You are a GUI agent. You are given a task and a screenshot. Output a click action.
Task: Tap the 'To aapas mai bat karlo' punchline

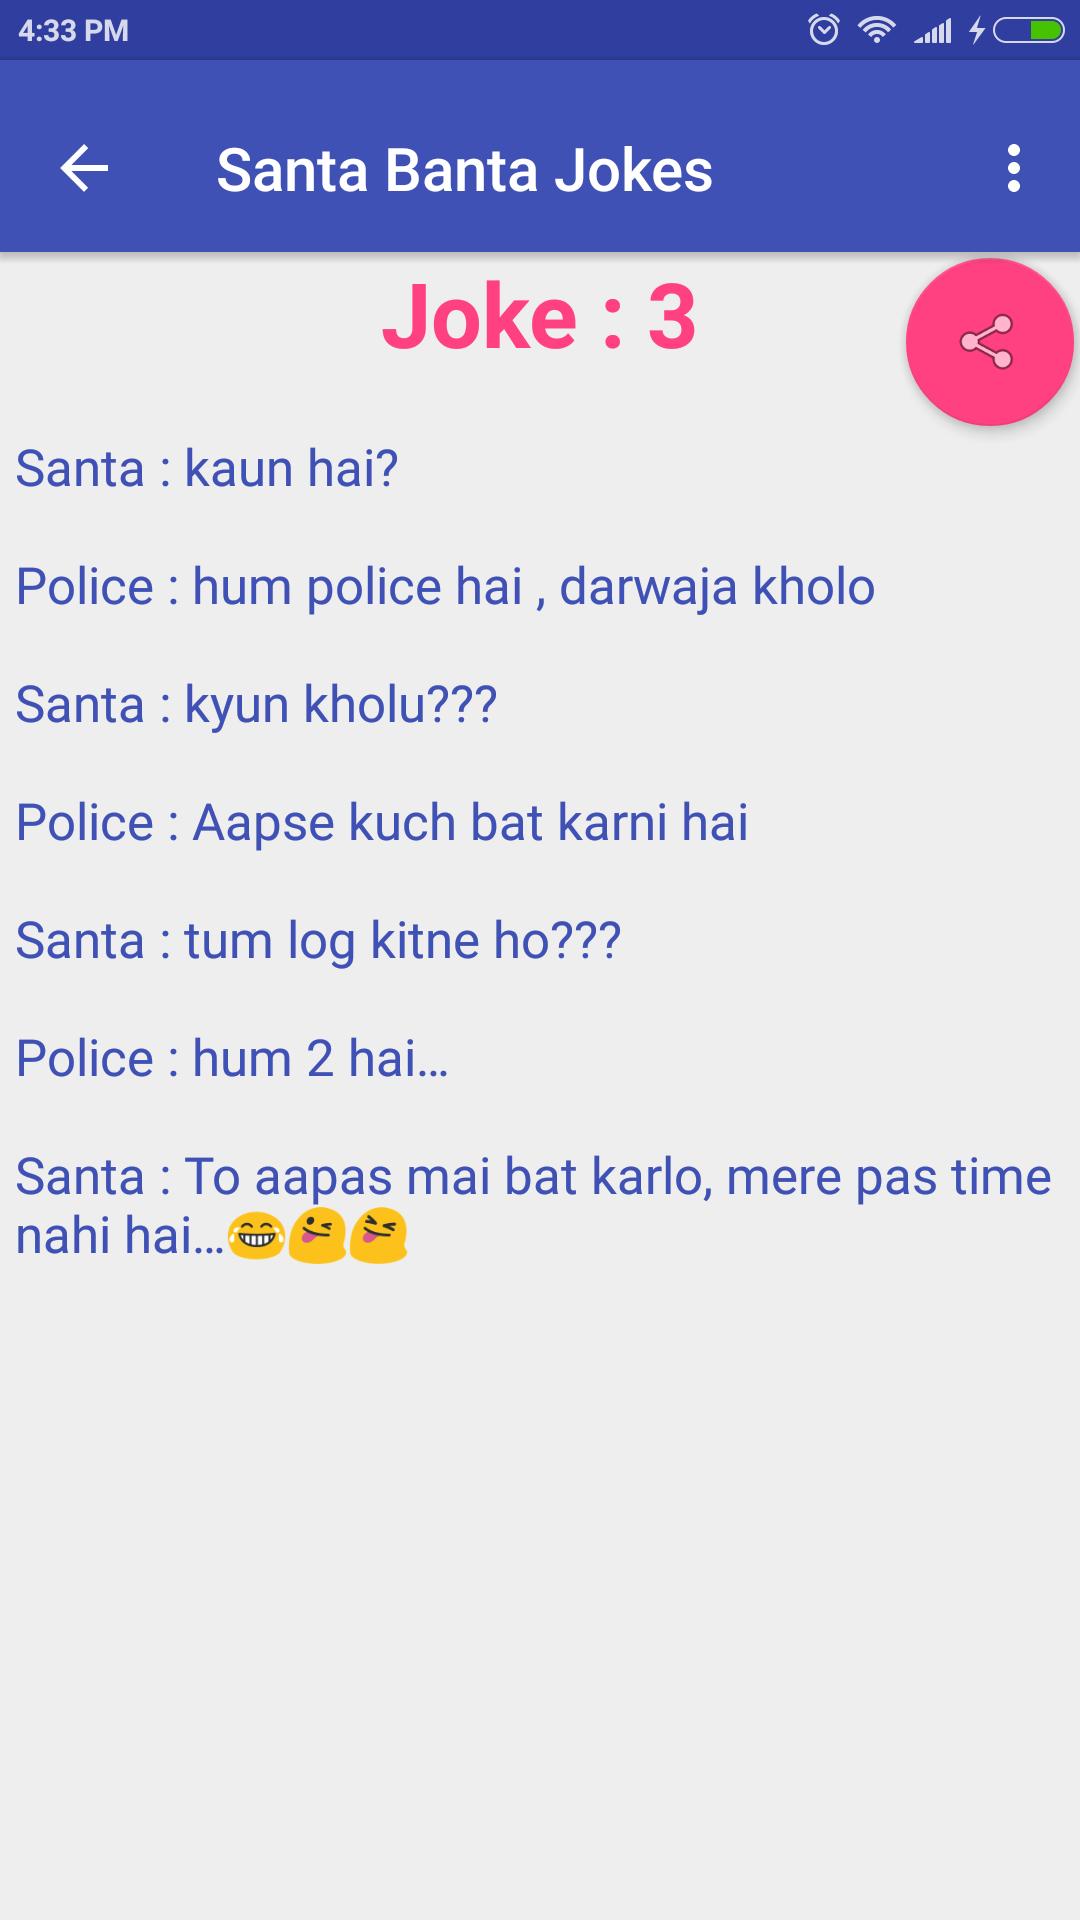click(533, 1206)
